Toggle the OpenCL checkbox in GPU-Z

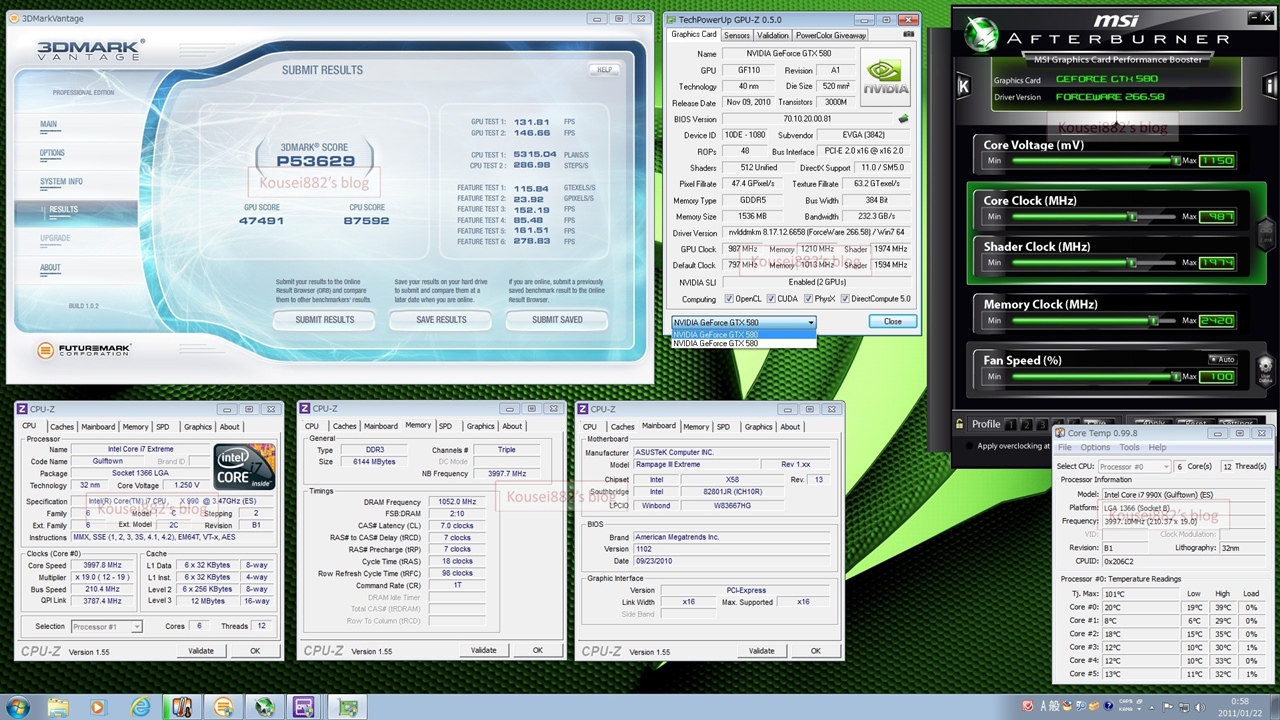pyautogui.click(x=729, y=299)
